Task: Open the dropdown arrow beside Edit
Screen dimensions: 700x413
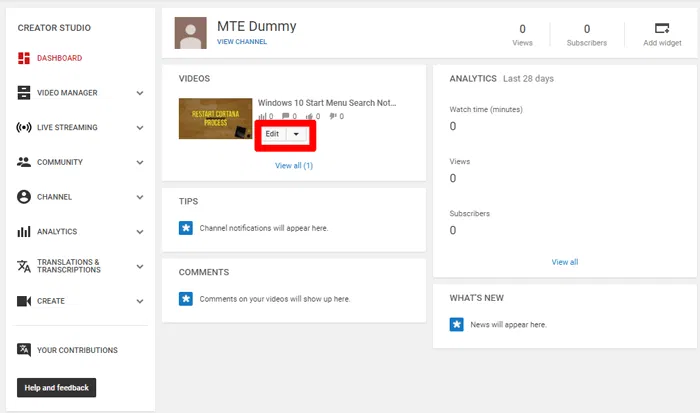Action: tap(296, 134)
